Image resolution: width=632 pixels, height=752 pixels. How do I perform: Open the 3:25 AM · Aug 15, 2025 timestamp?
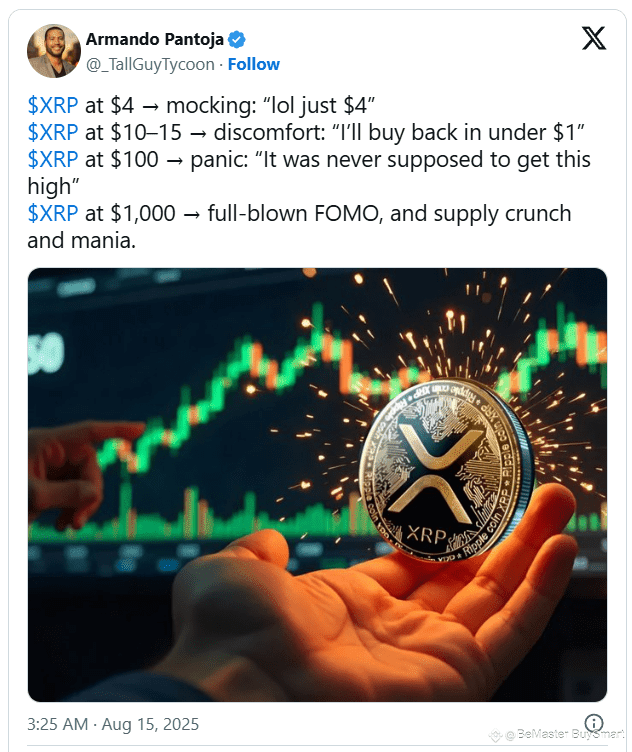113,724
